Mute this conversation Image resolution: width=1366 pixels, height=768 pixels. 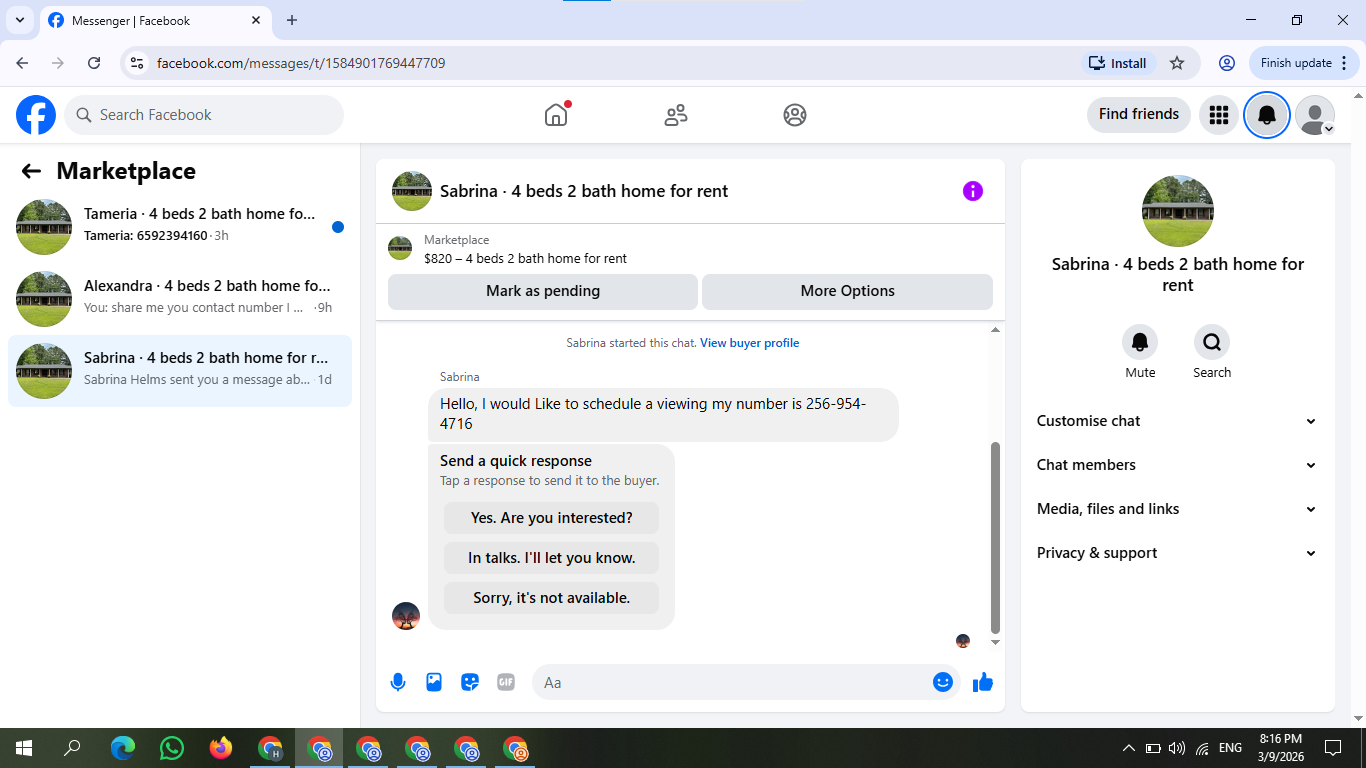pyautogui.click(x=1140, y=343)
